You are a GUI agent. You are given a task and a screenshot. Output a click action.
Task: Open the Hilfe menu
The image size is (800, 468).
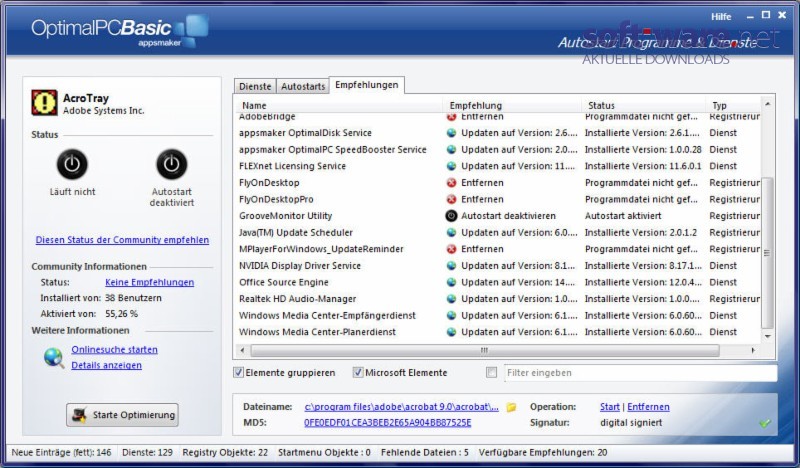721,17
